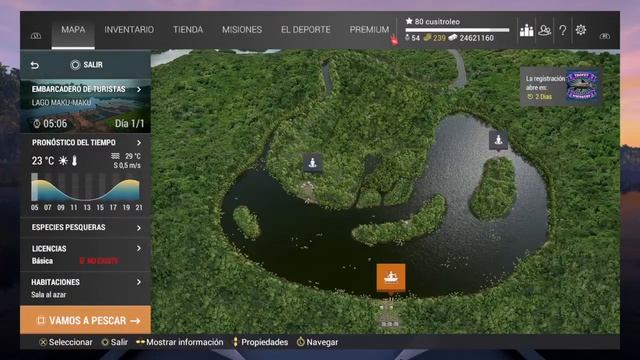Viewport: 640px width, 360px height.
Task: Click the '80 cusitroleo' player name
Action: [x=437, y=21]
